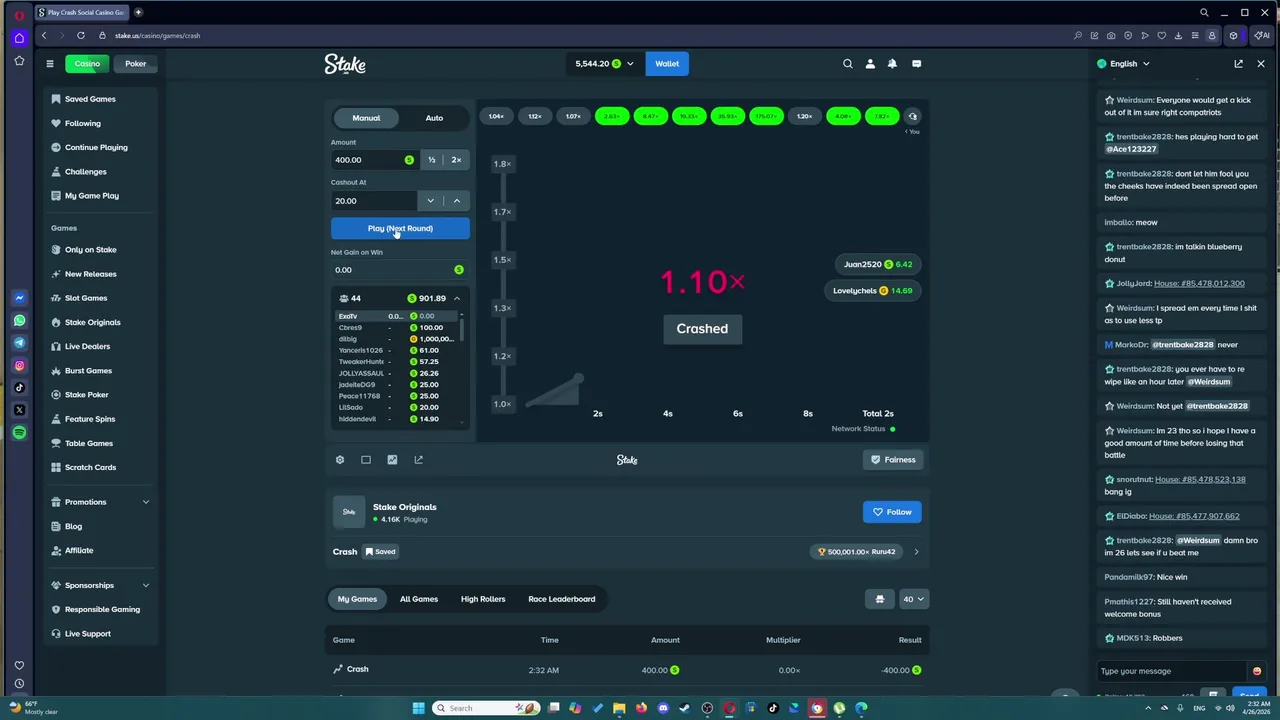
Task: Open the search icon in Stake header
Action: coord(847,64)
